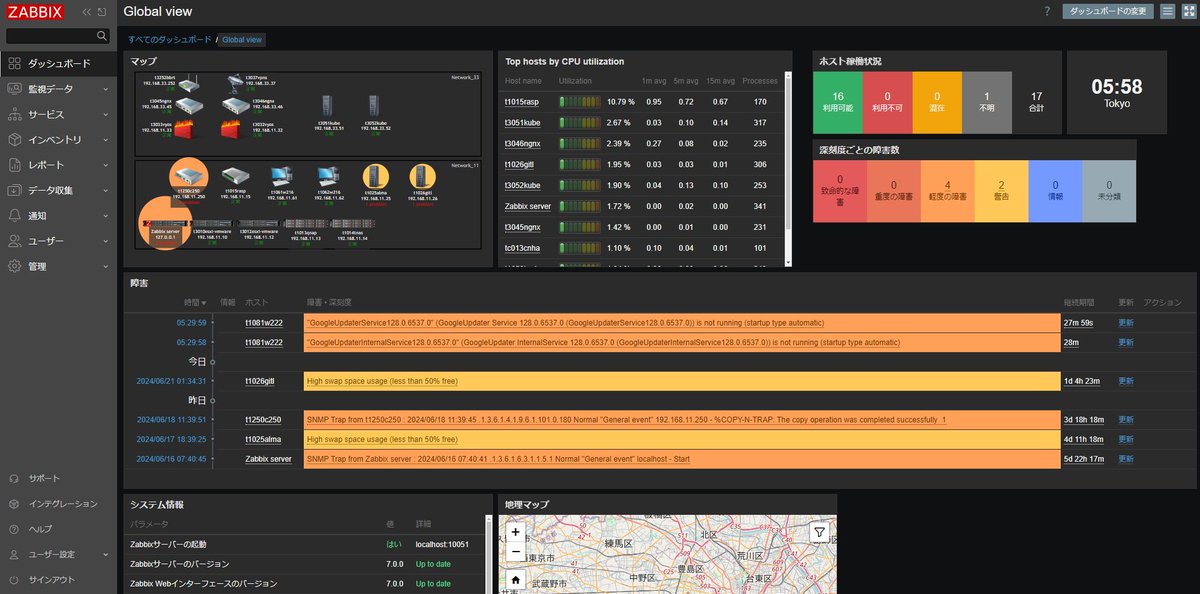
Task: Click t1015rasp CPU utilization bar
Action: (580, 102)
